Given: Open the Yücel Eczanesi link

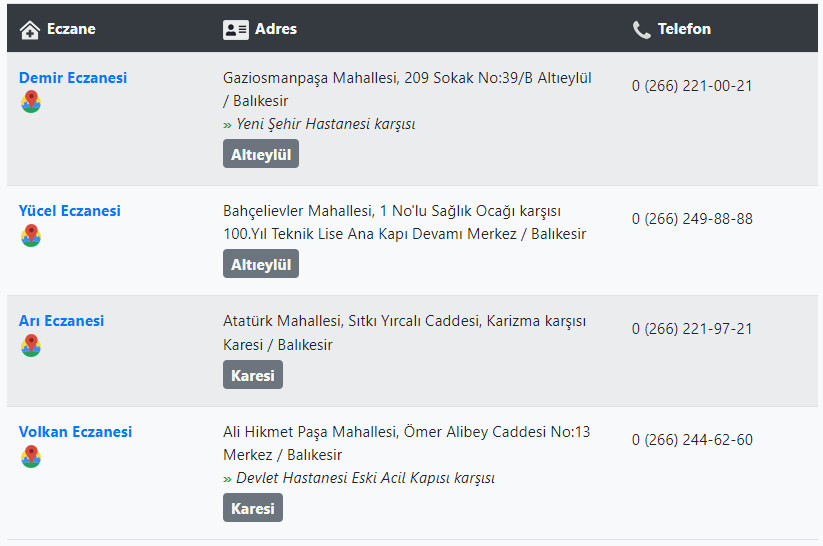Looking at the screenshot, I should [x=70, y=211].
